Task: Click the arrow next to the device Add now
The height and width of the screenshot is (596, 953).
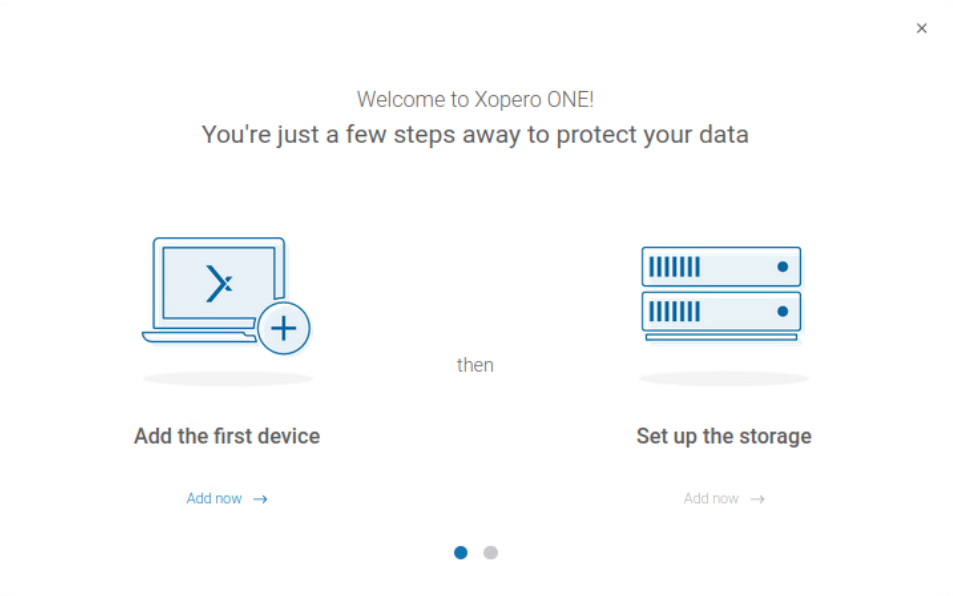Action: [260, 499]
